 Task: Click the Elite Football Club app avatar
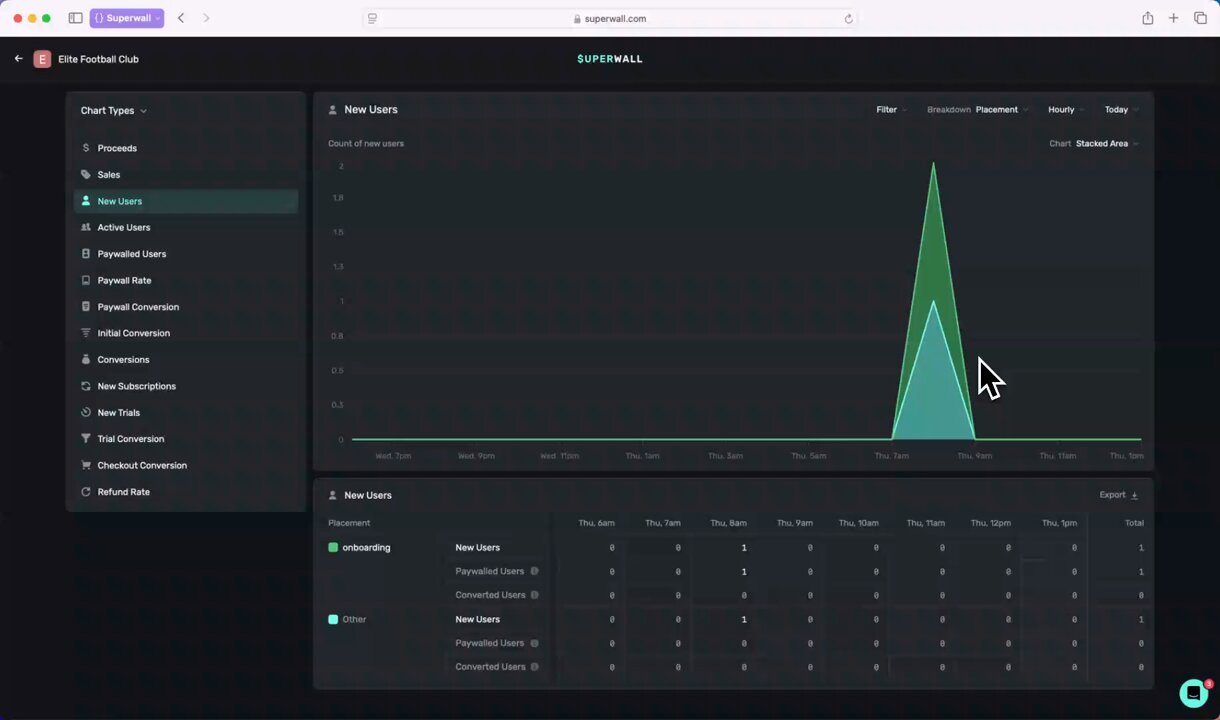[42, 59]
